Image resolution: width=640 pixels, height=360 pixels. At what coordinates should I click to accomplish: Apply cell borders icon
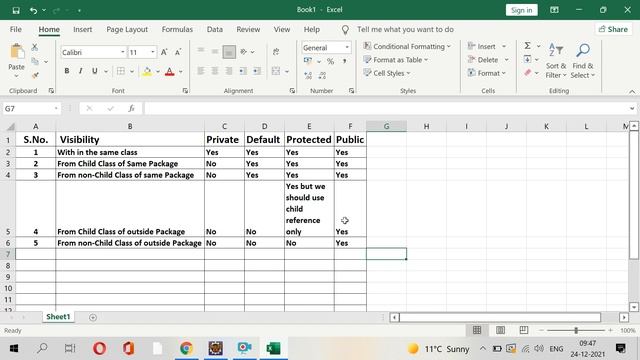pos(121,71)
